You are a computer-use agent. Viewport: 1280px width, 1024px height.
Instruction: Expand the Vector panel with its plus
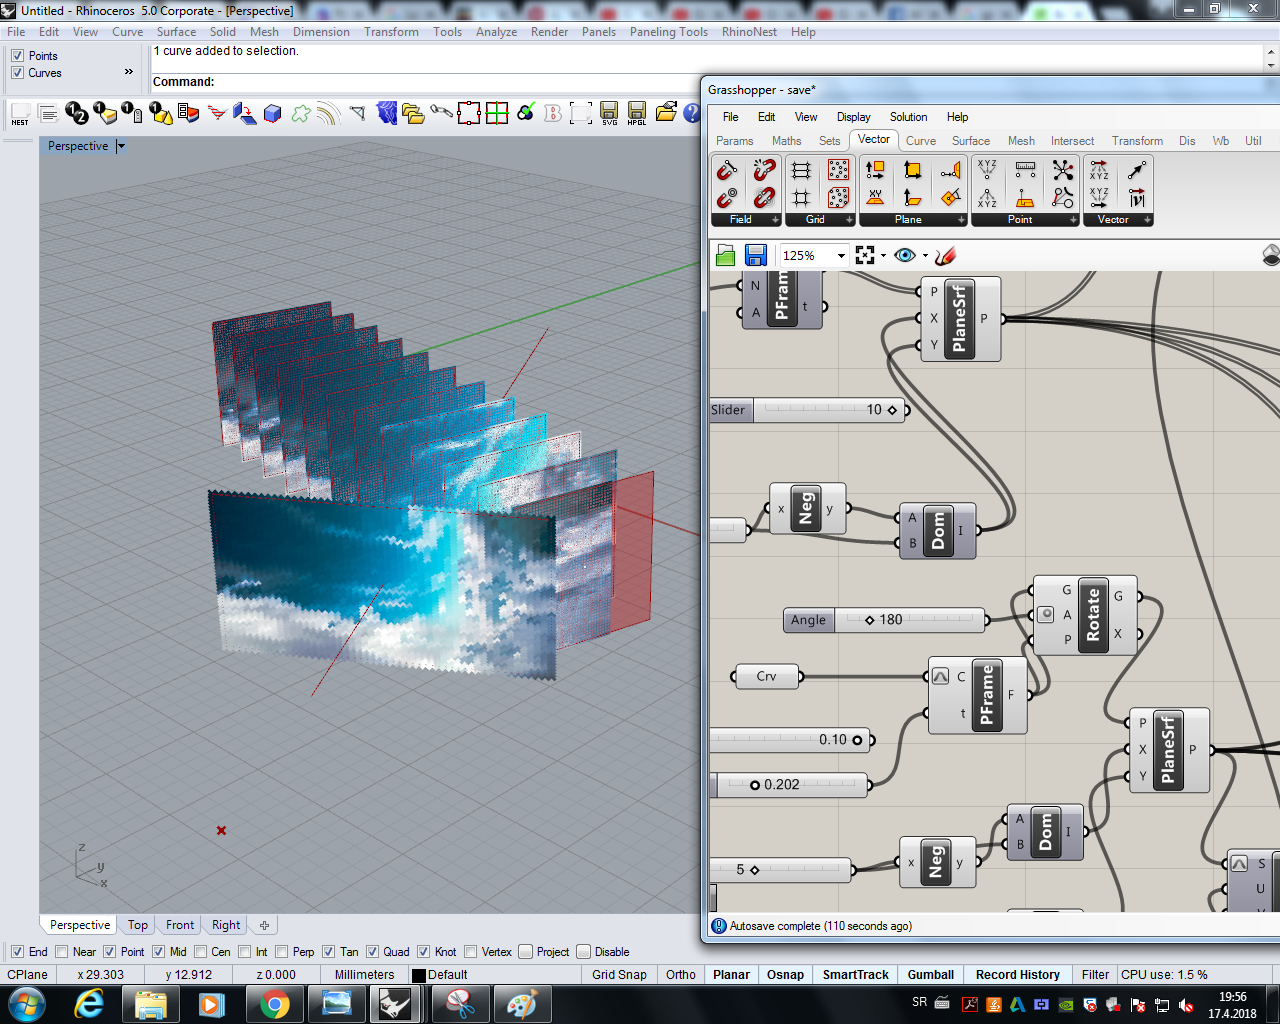coord(1147,220)
